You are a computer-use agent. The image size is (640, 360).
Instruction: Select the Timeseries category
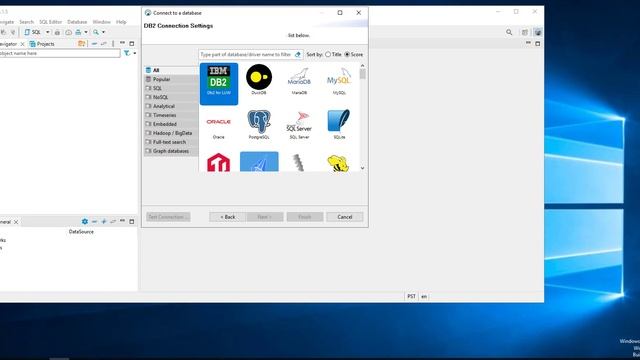click(x=171, y=115)
